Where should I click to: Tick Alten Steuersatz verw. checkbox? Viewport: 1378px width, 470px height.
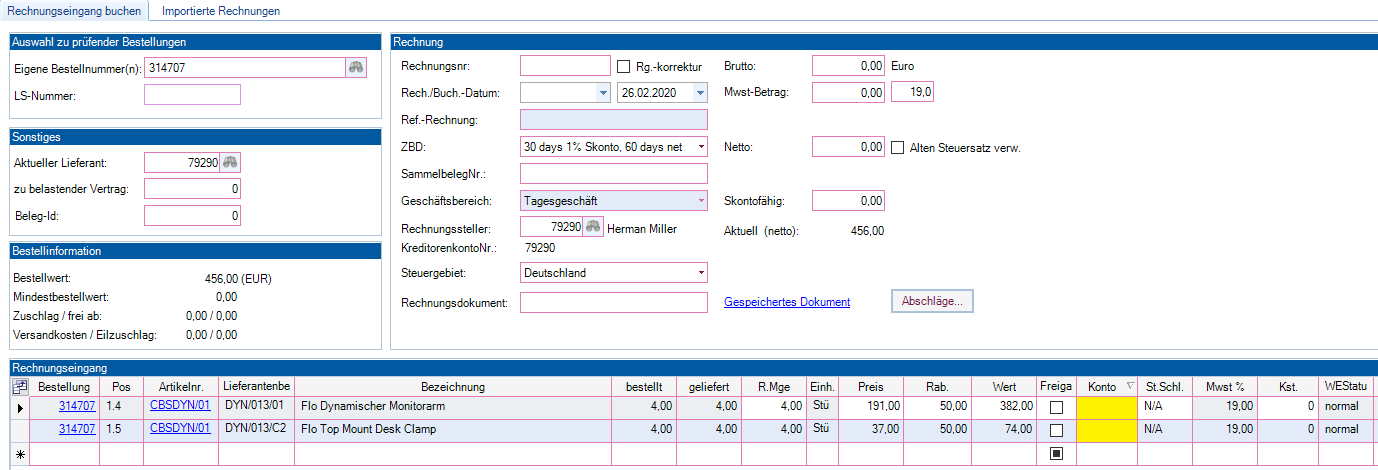[897, 148]
